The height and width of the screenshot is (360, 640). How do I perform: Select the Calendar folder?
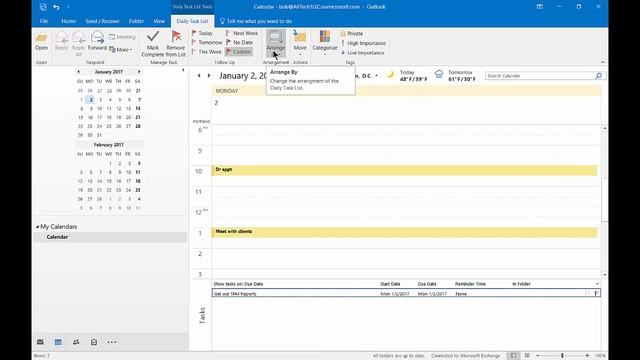[57, 237]
